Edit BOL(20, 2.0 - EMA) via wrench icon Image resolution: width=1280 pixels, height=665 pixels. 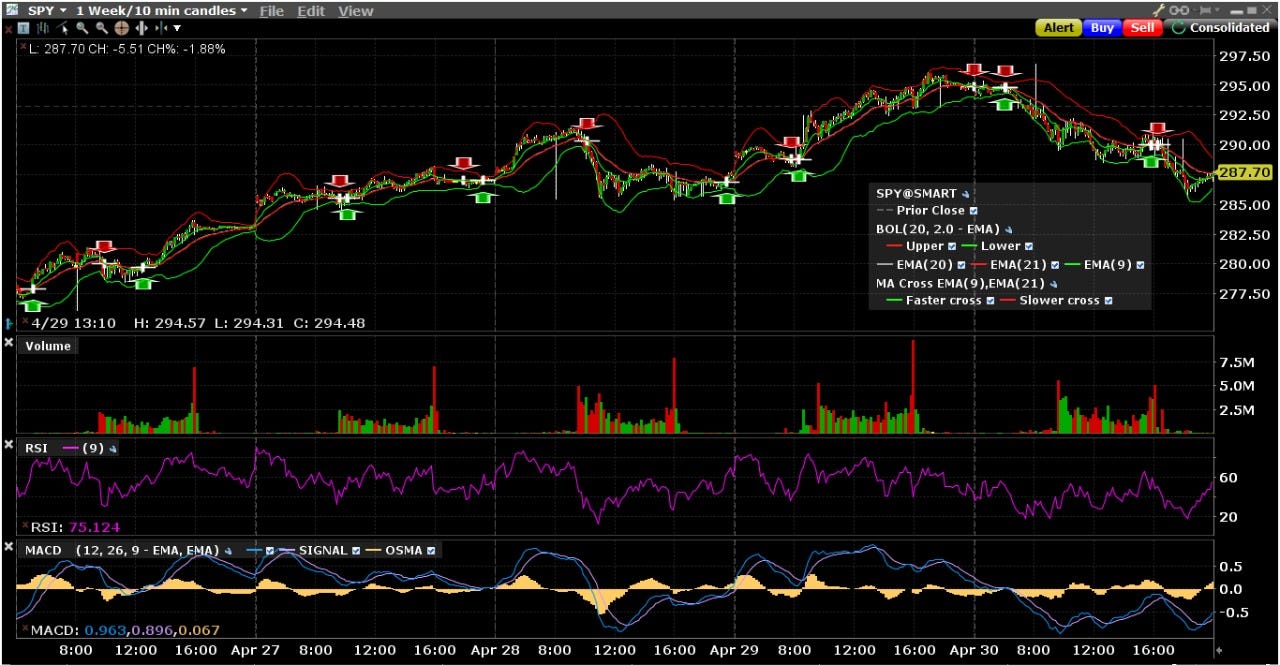tap(1008, 230)
